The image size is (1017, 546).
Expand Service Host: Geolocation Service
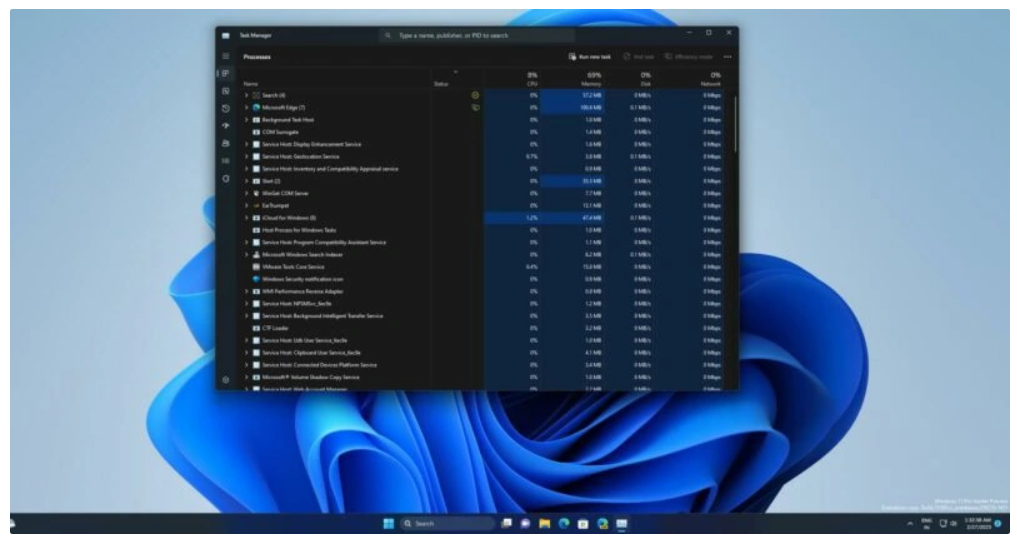tap(246, 156)
